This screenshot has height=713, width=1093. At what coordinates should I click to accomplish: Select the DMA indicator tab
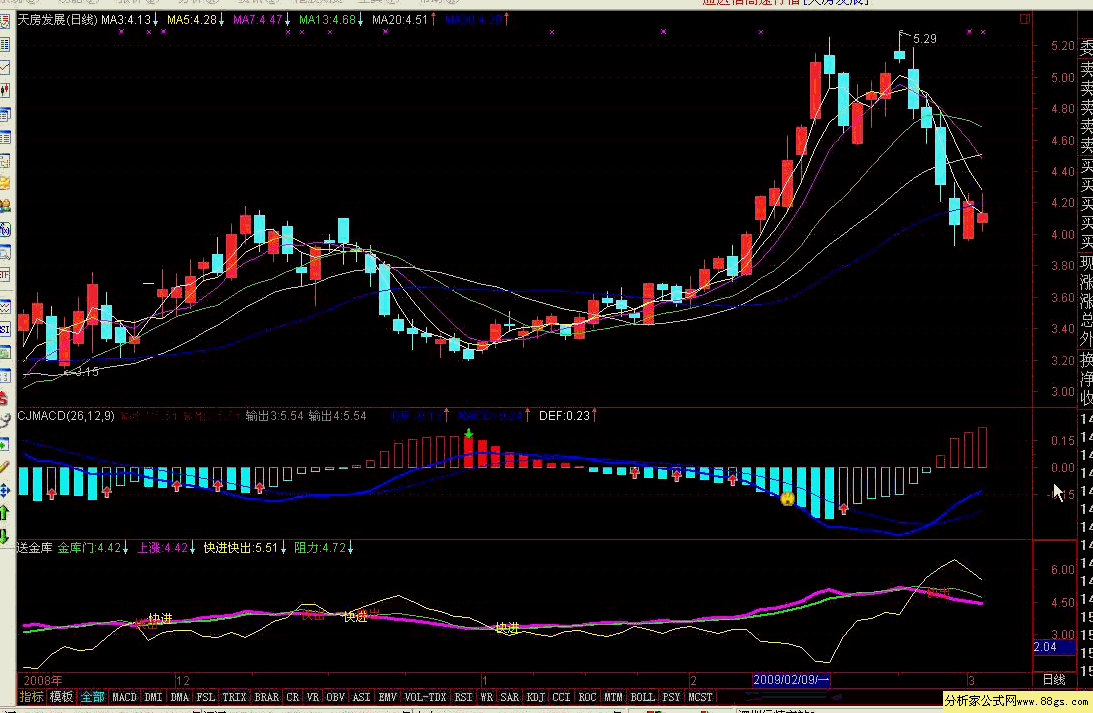pyautogui.click(x=180, y=696)
